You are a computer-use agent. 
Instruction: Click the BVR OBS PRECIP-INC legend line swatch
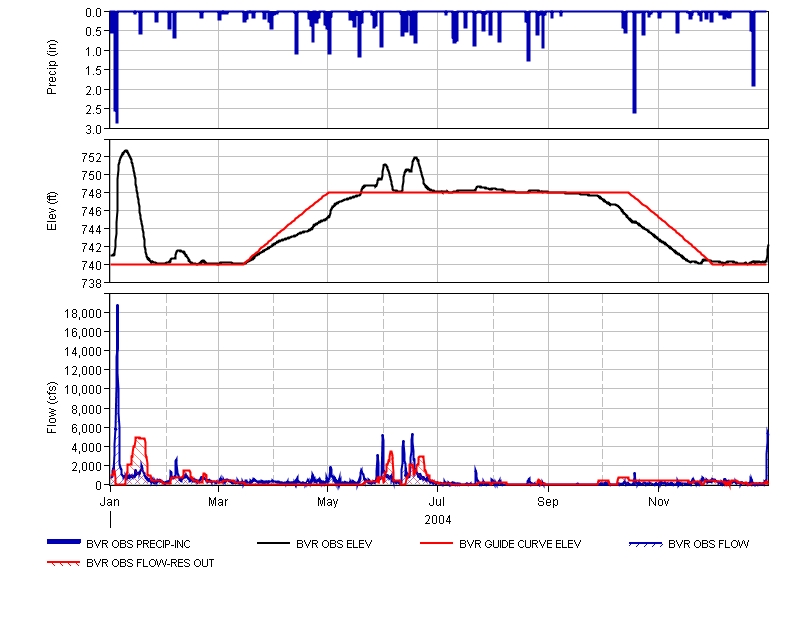click(63, 543)
